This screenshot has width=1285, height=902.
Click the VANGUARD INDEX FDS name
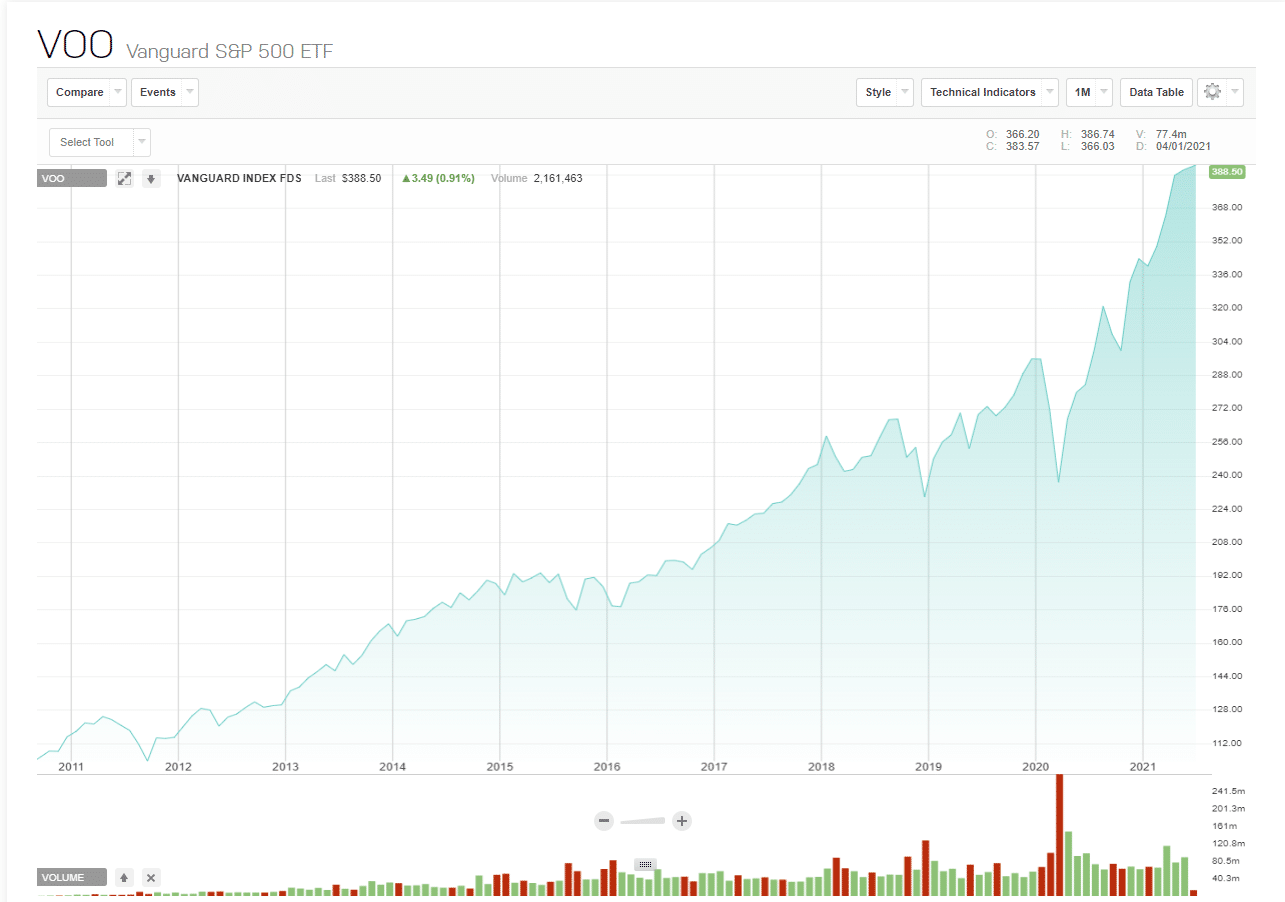239,178
